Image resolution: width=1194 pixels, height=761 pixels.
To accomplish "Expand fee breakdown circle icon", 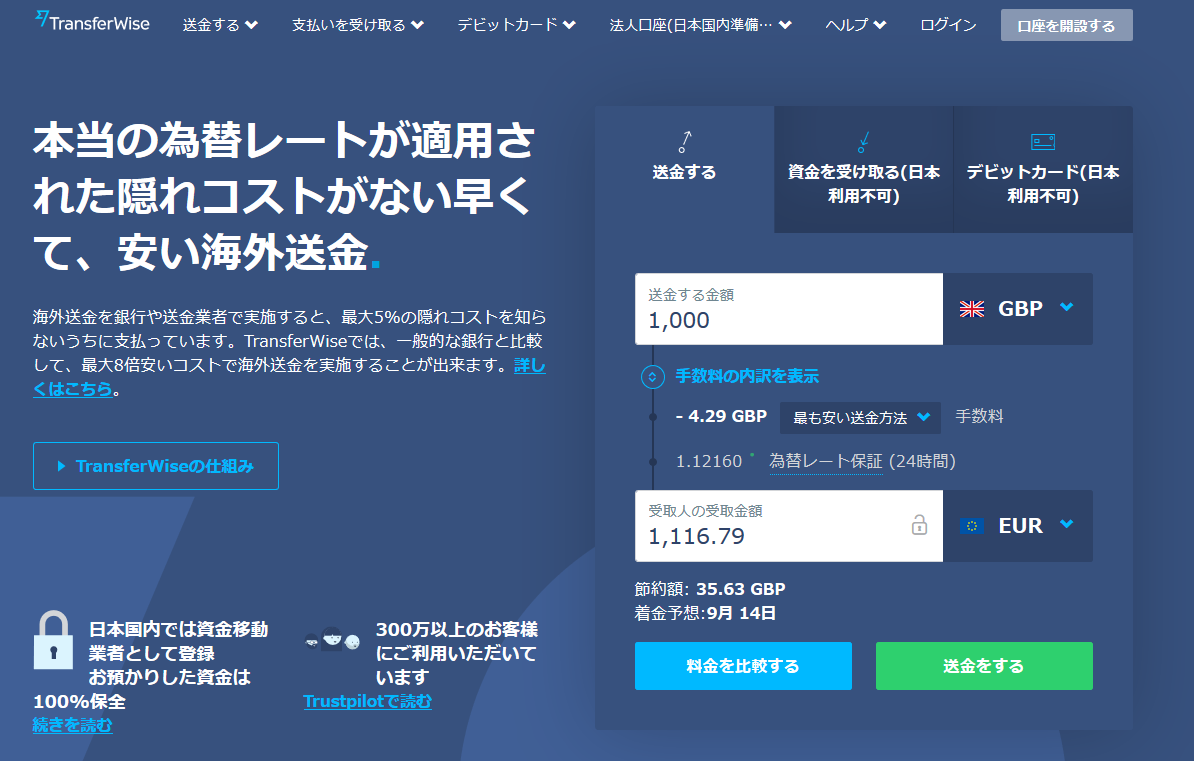I will pos(653,376).
